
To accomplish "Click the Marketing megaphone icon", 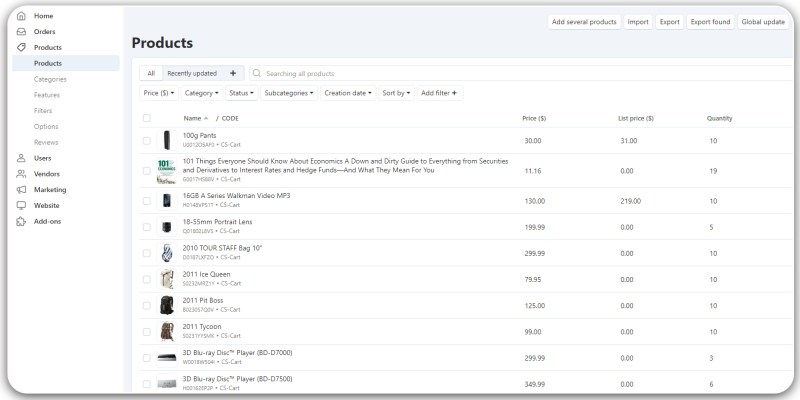I will [x=22, y=189].
